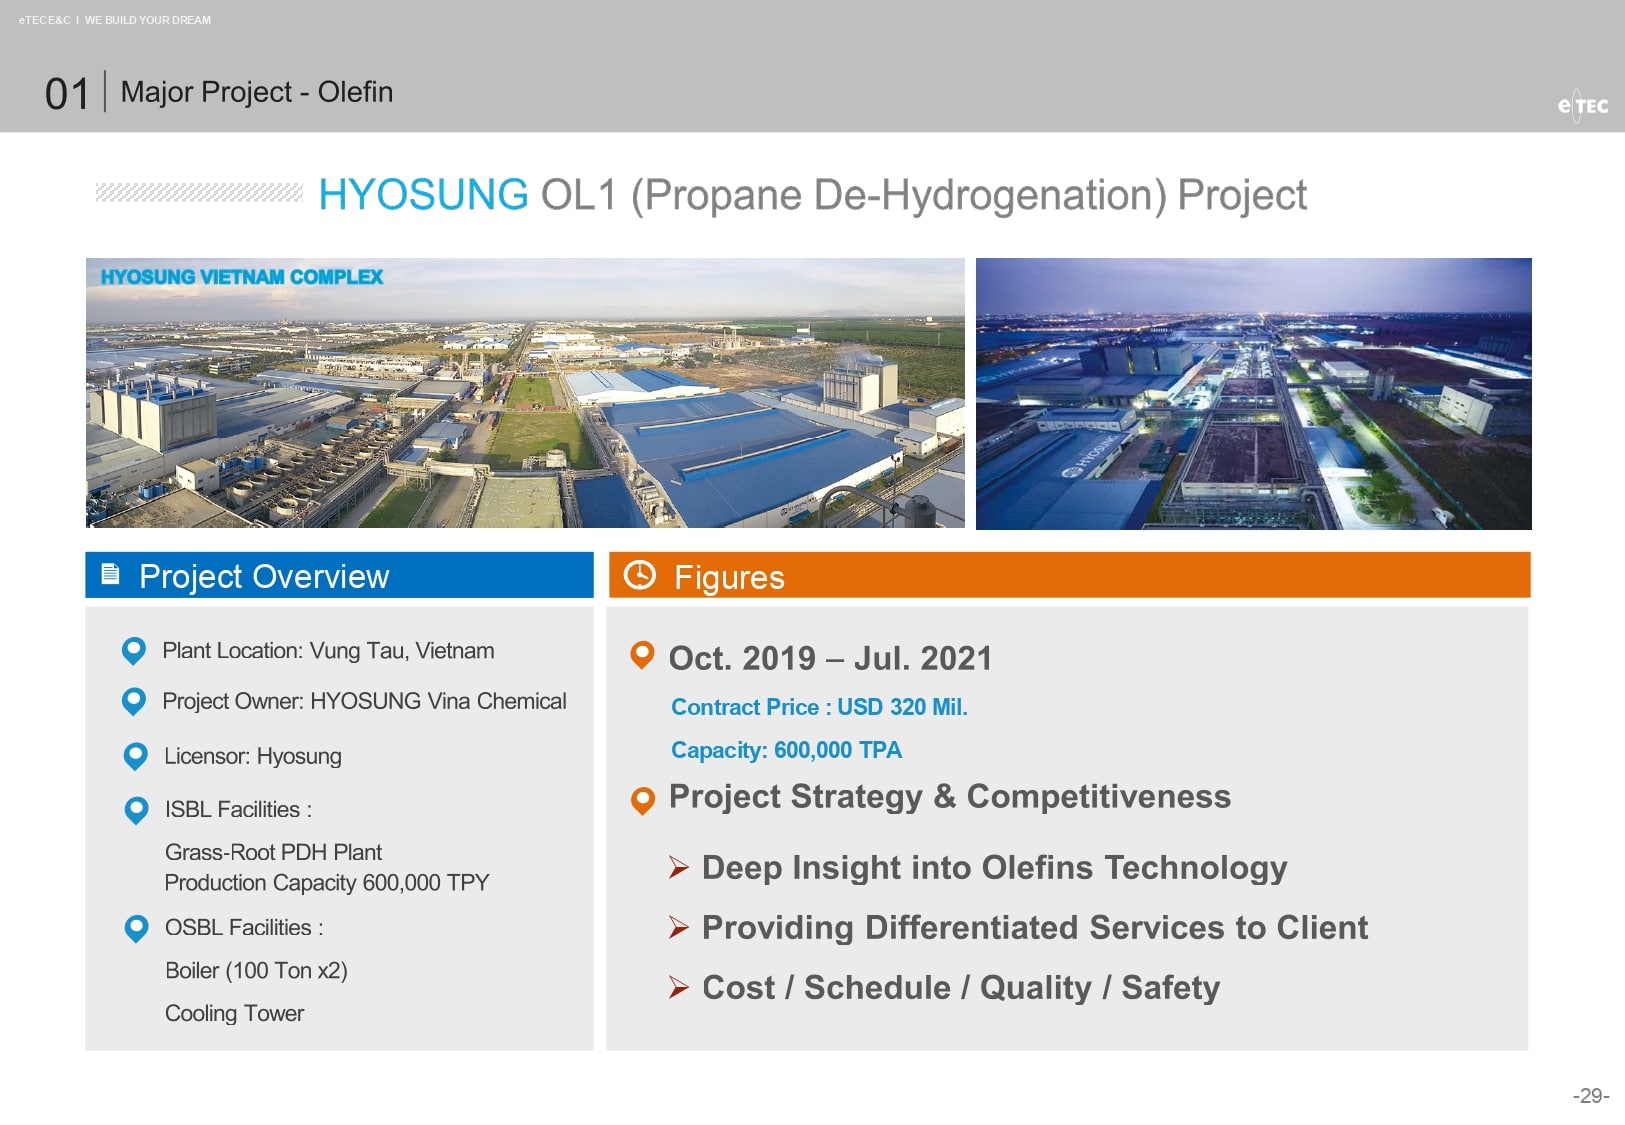Click the 'ISBL Facilities :' label
The height and width of the screenshot is (1125, 1625).
tap(238, 809)
